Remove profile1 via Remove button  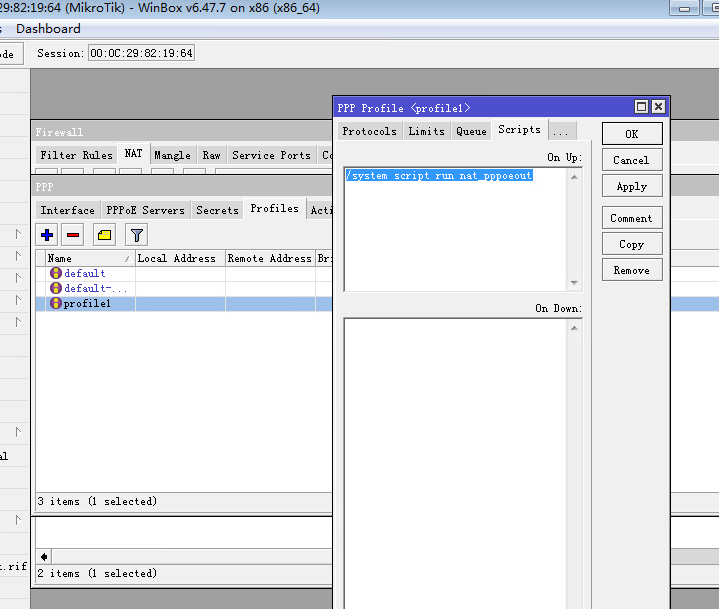(632, 270)
